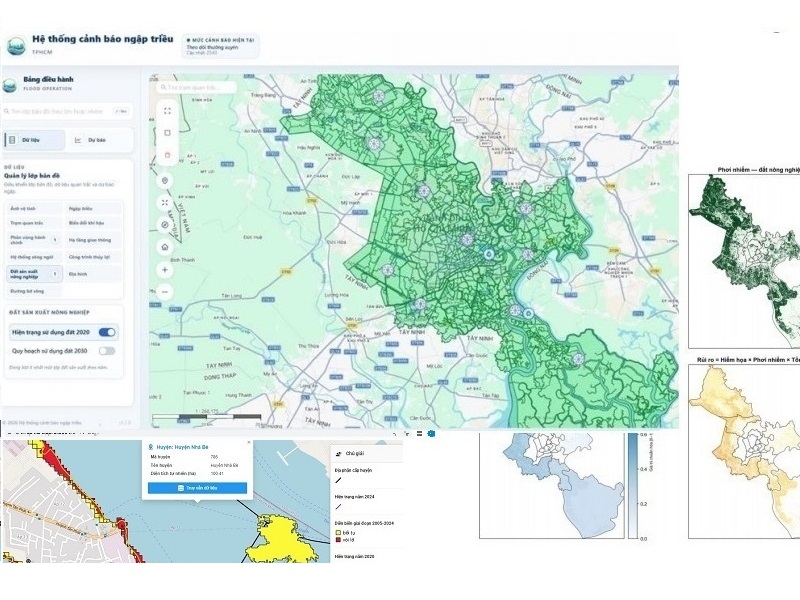Click the current warning level status badge
Screen dimensions: 800x600
(221, 46)
